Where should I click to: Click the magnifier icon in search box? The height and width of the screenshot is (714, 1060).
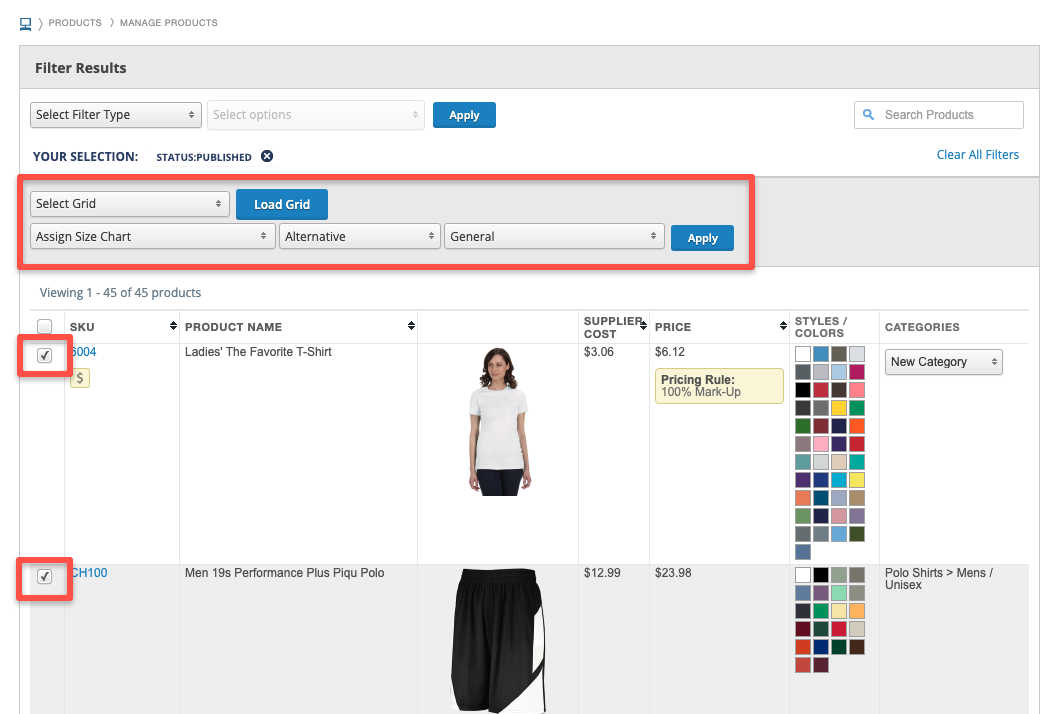868,115
